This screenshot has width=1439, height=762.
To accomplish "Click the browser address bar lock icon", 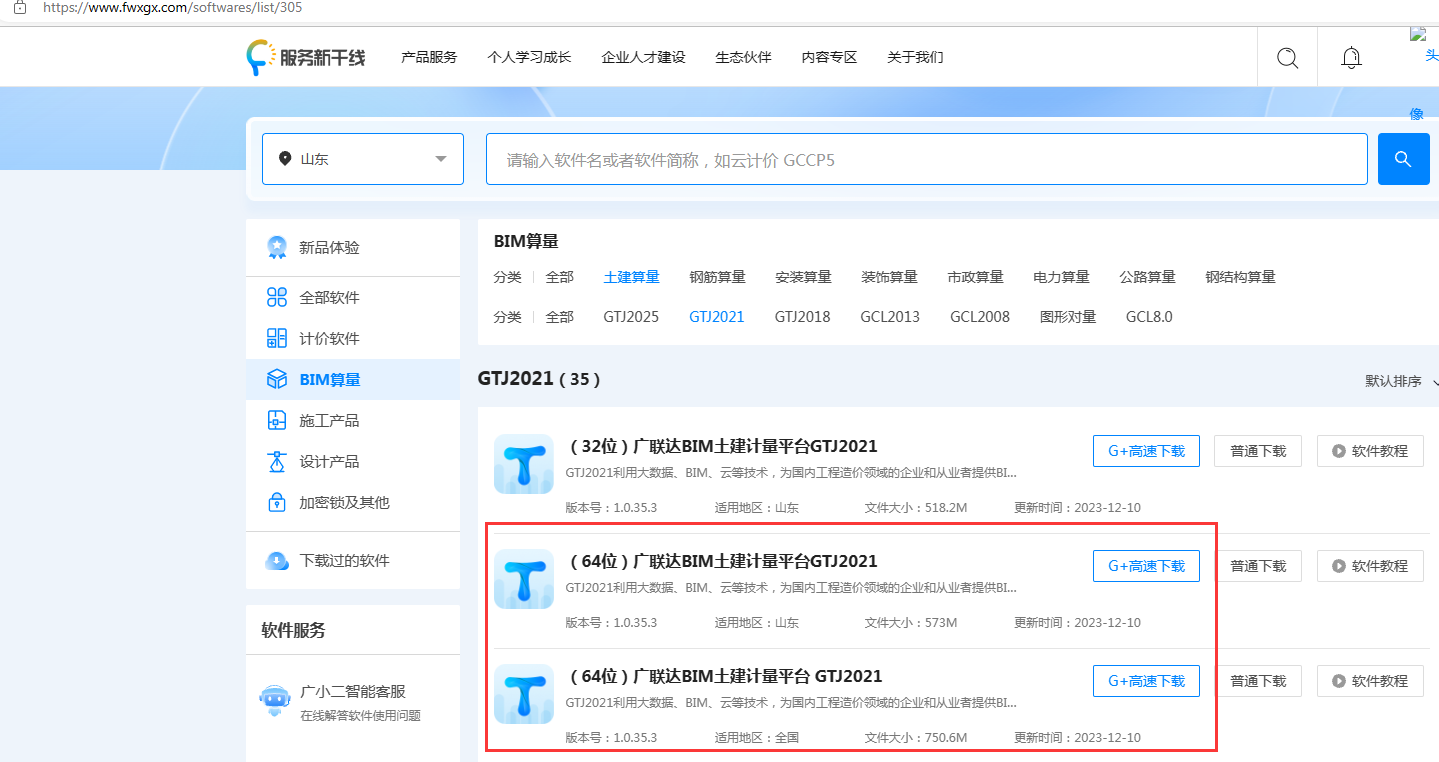I will (x=19, y=7).
